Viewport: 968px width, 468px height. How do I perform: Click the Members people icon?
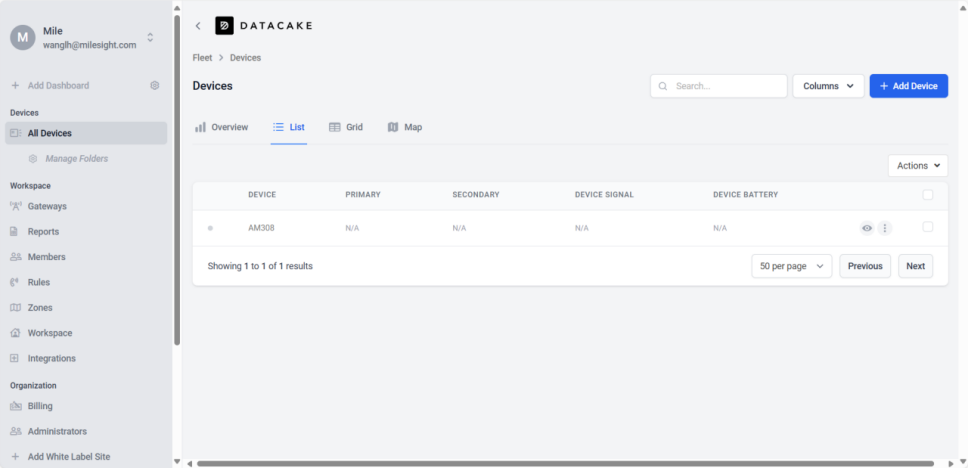tap(15, 257)
